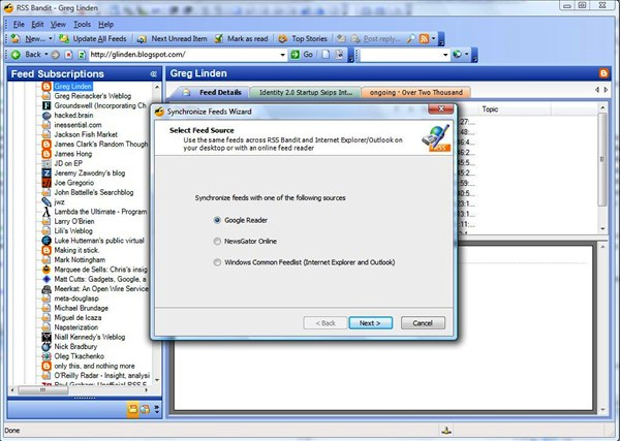This screenshot has height=441, width=620.
Task: Click the Top Stories icon
Action: click(282, 38)
